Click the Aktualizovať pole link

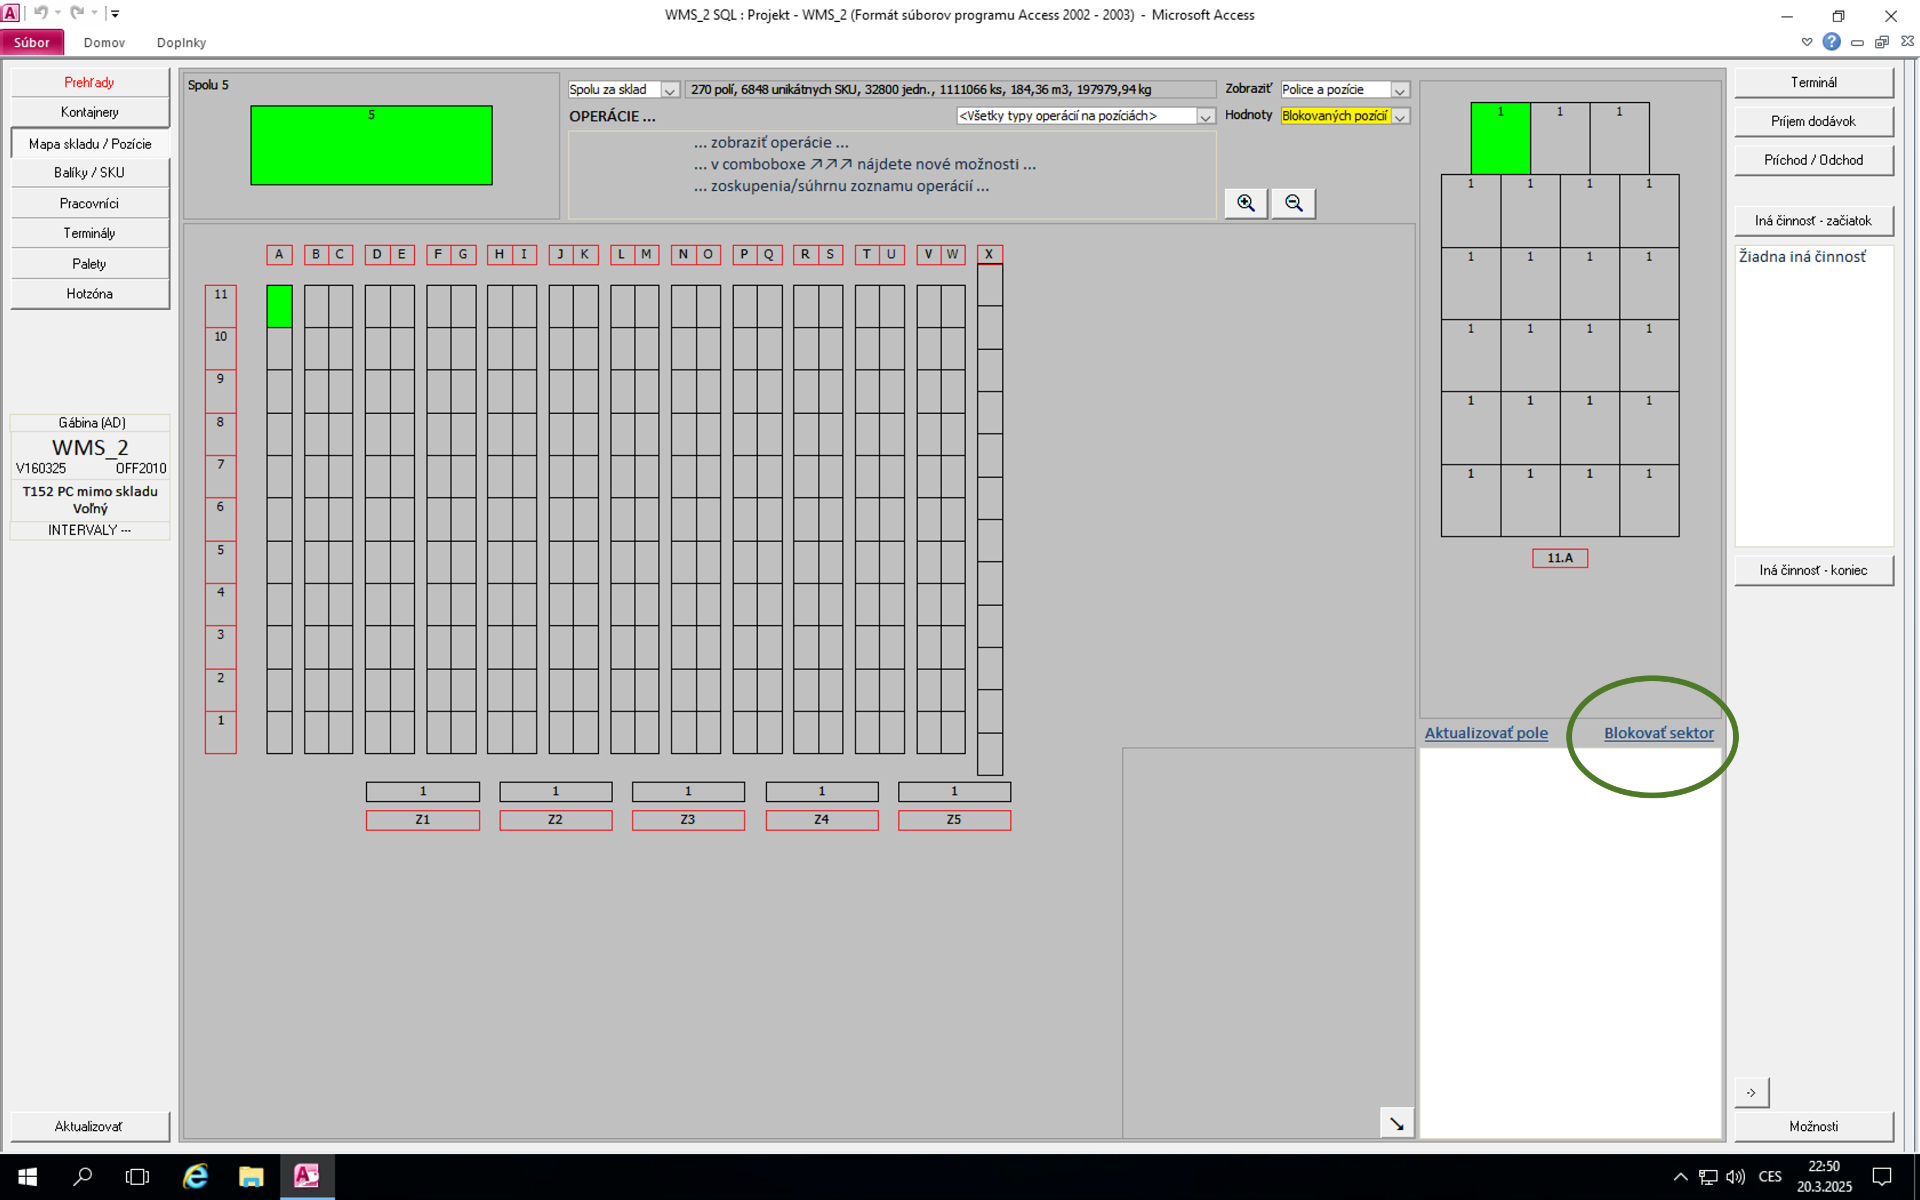[x=1485, y=733]
